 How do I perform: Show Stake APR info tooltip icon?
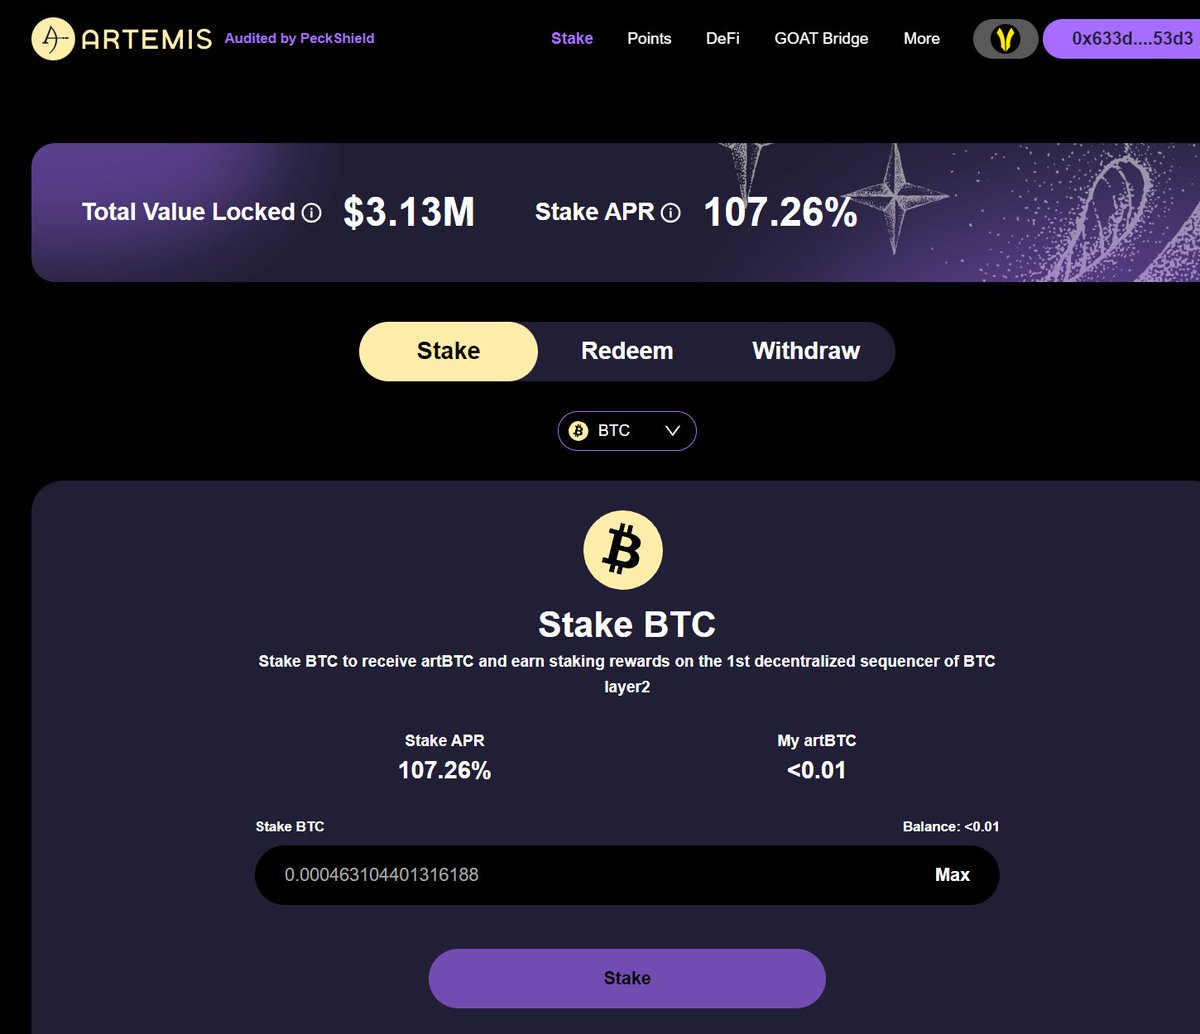click(671, 213)
